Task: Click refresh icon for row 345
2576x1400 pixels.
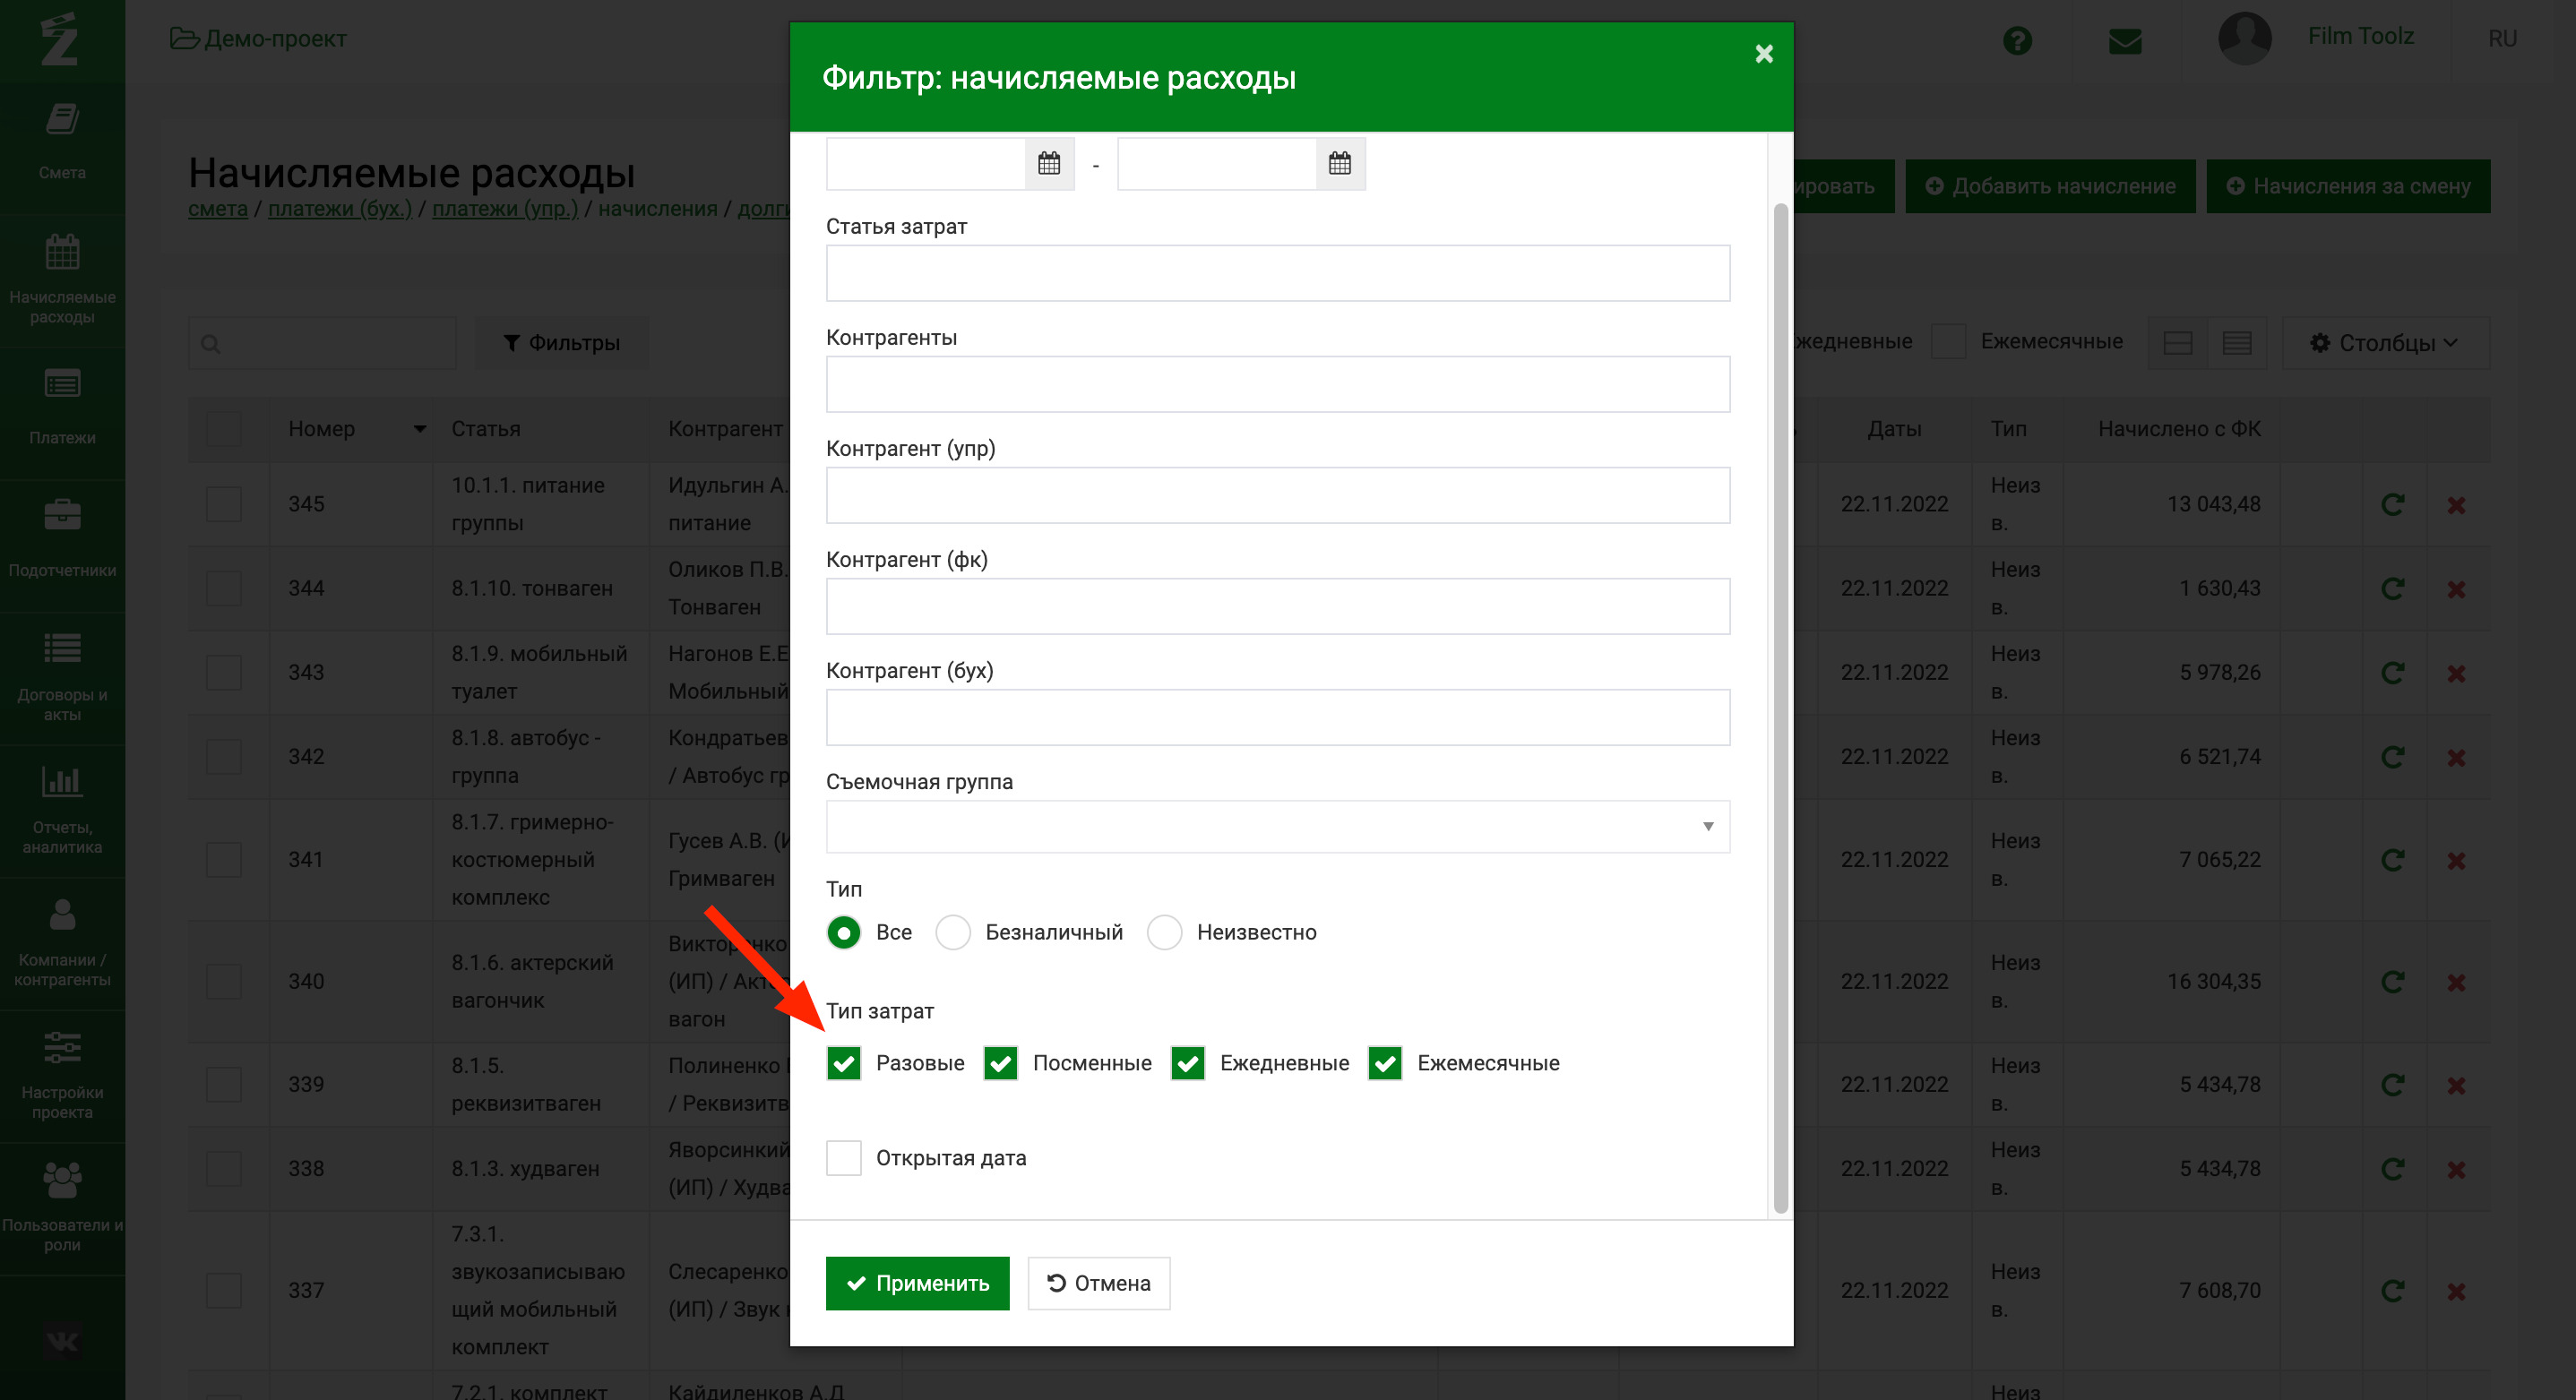Action: (2392, 504)
